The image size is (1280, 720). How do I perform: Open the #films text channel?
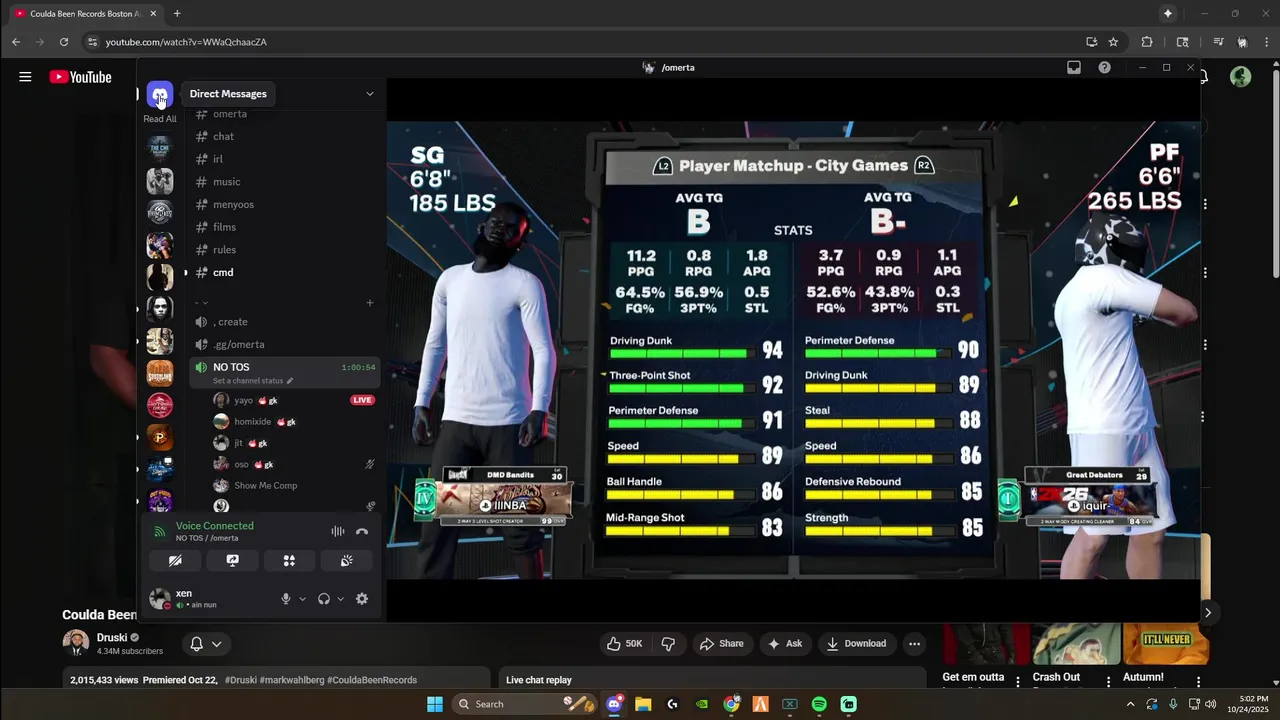coord(285,227)
